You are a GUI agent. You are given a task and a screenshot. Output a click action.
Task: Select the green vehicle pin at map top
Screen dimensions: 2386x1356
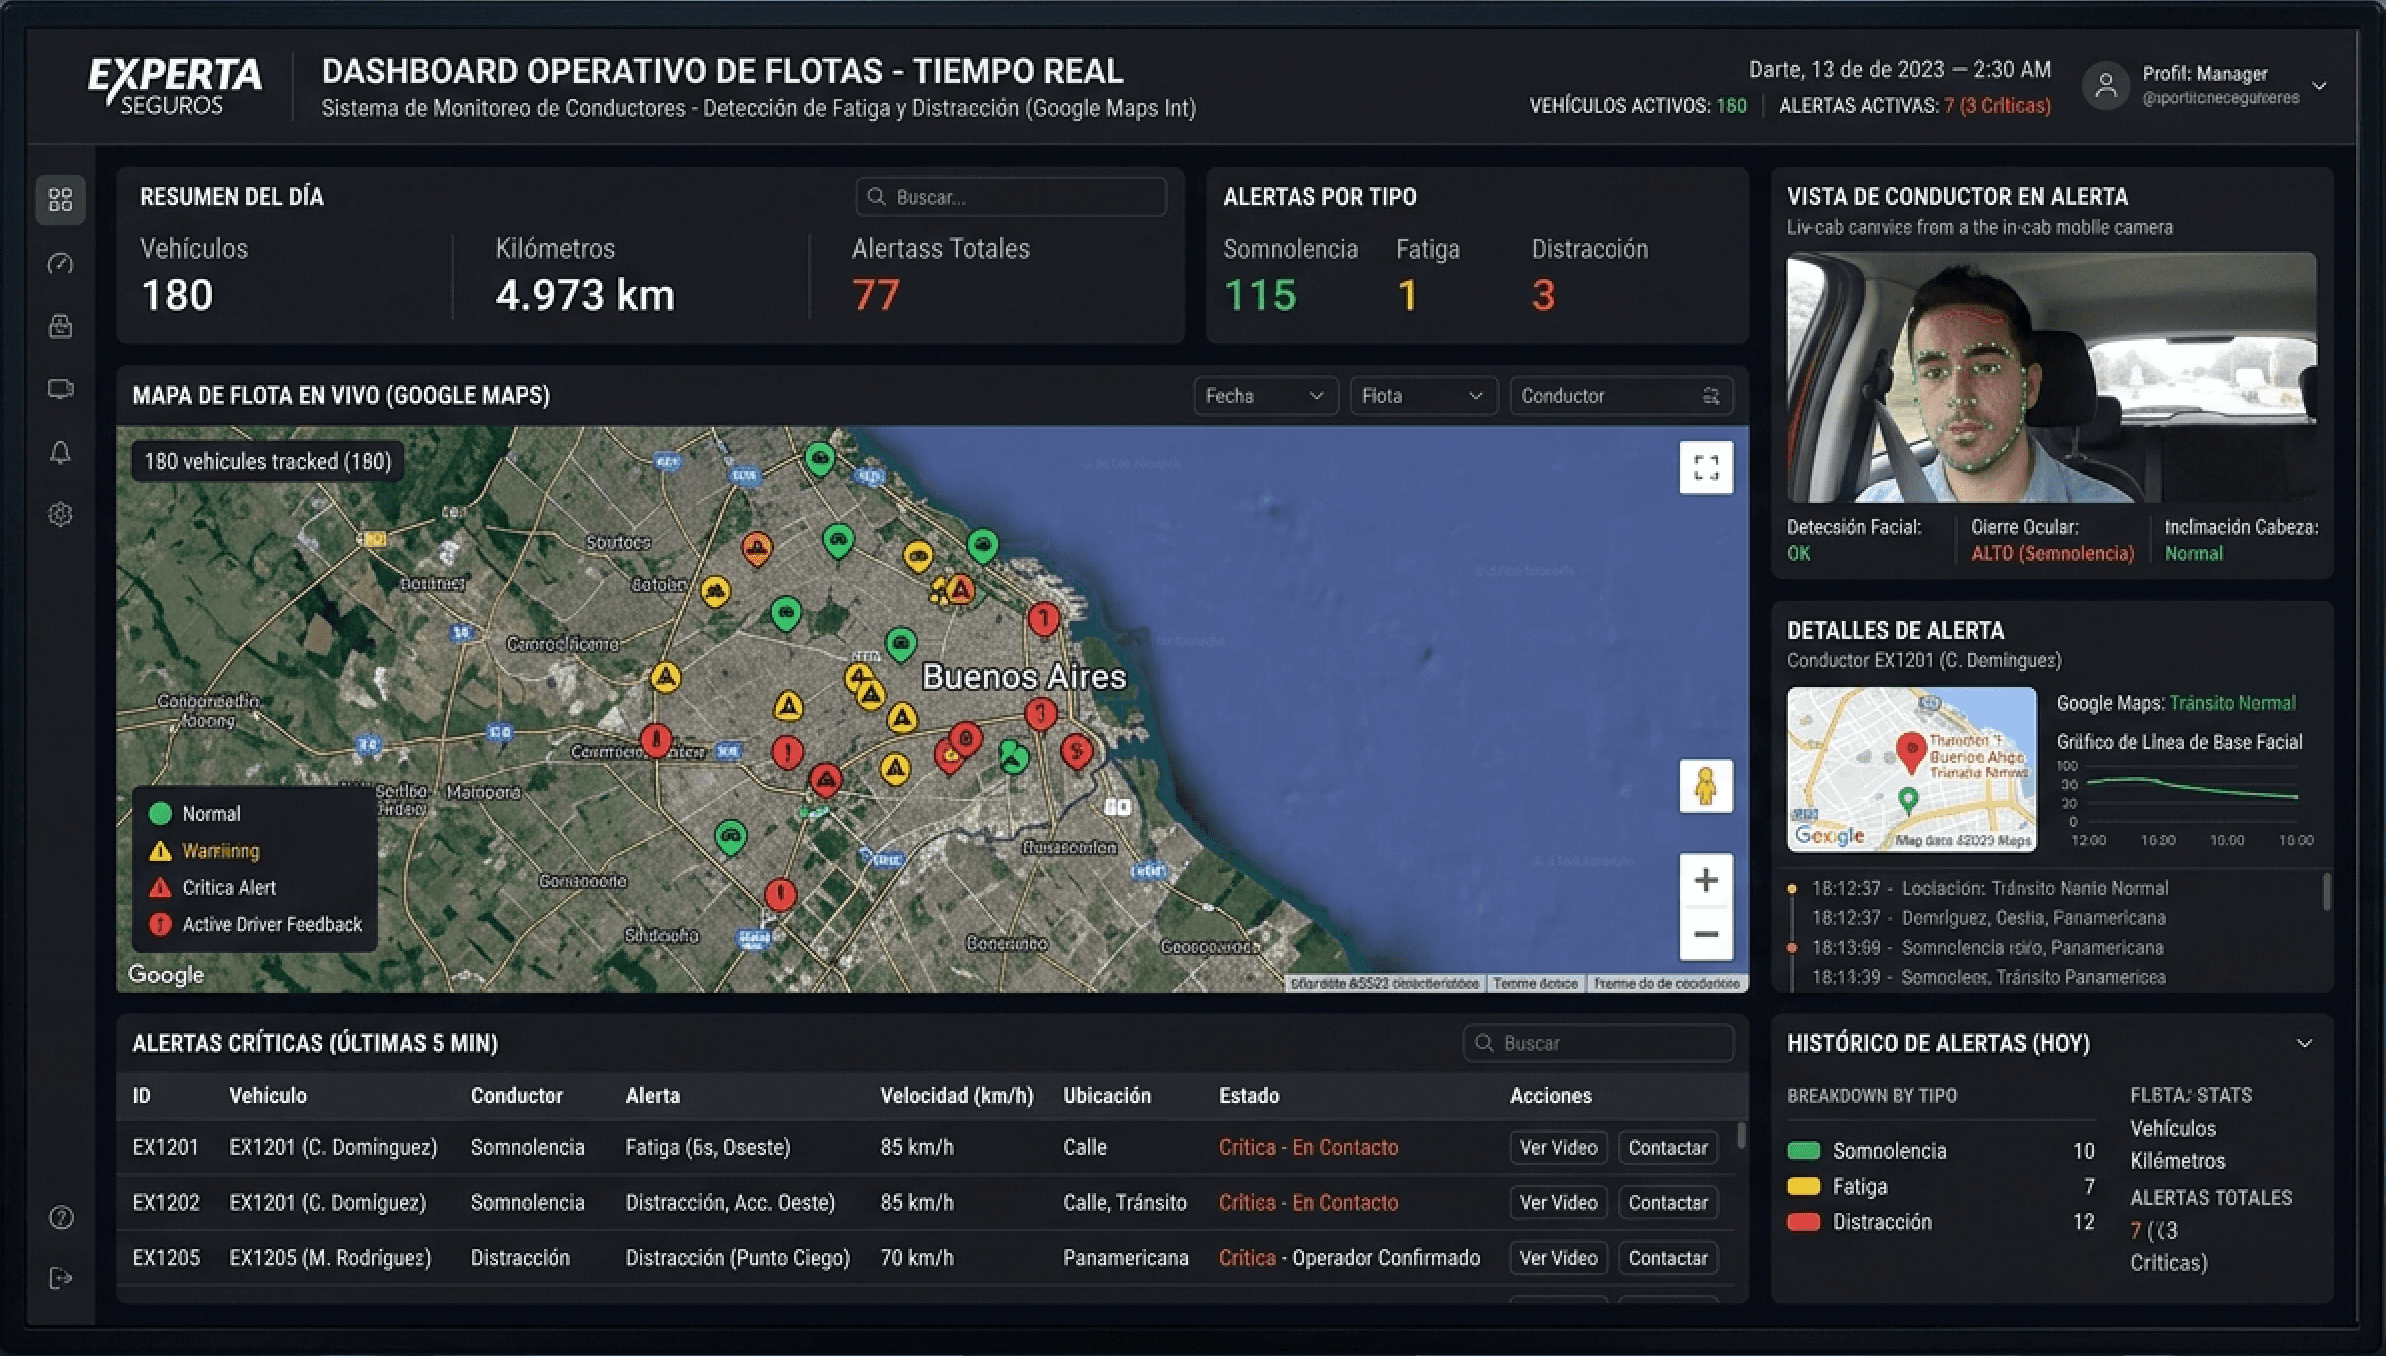[x=820, y=460]
